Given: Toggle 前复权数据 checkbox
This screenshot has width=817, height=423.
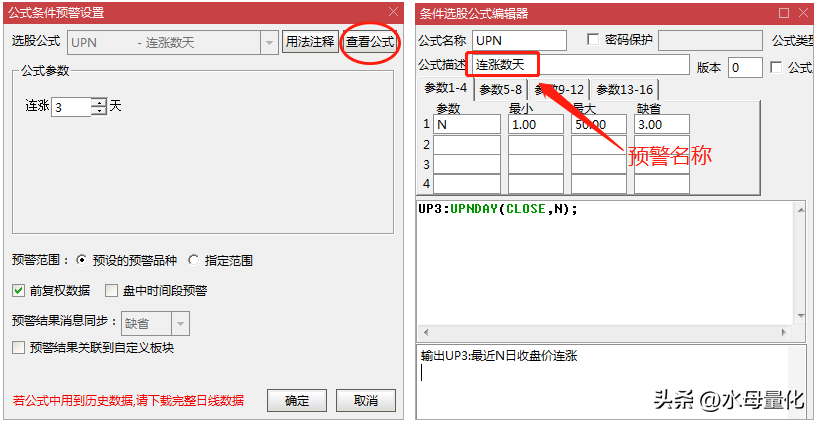Looking at the screenshot, I should coord(18,291).
